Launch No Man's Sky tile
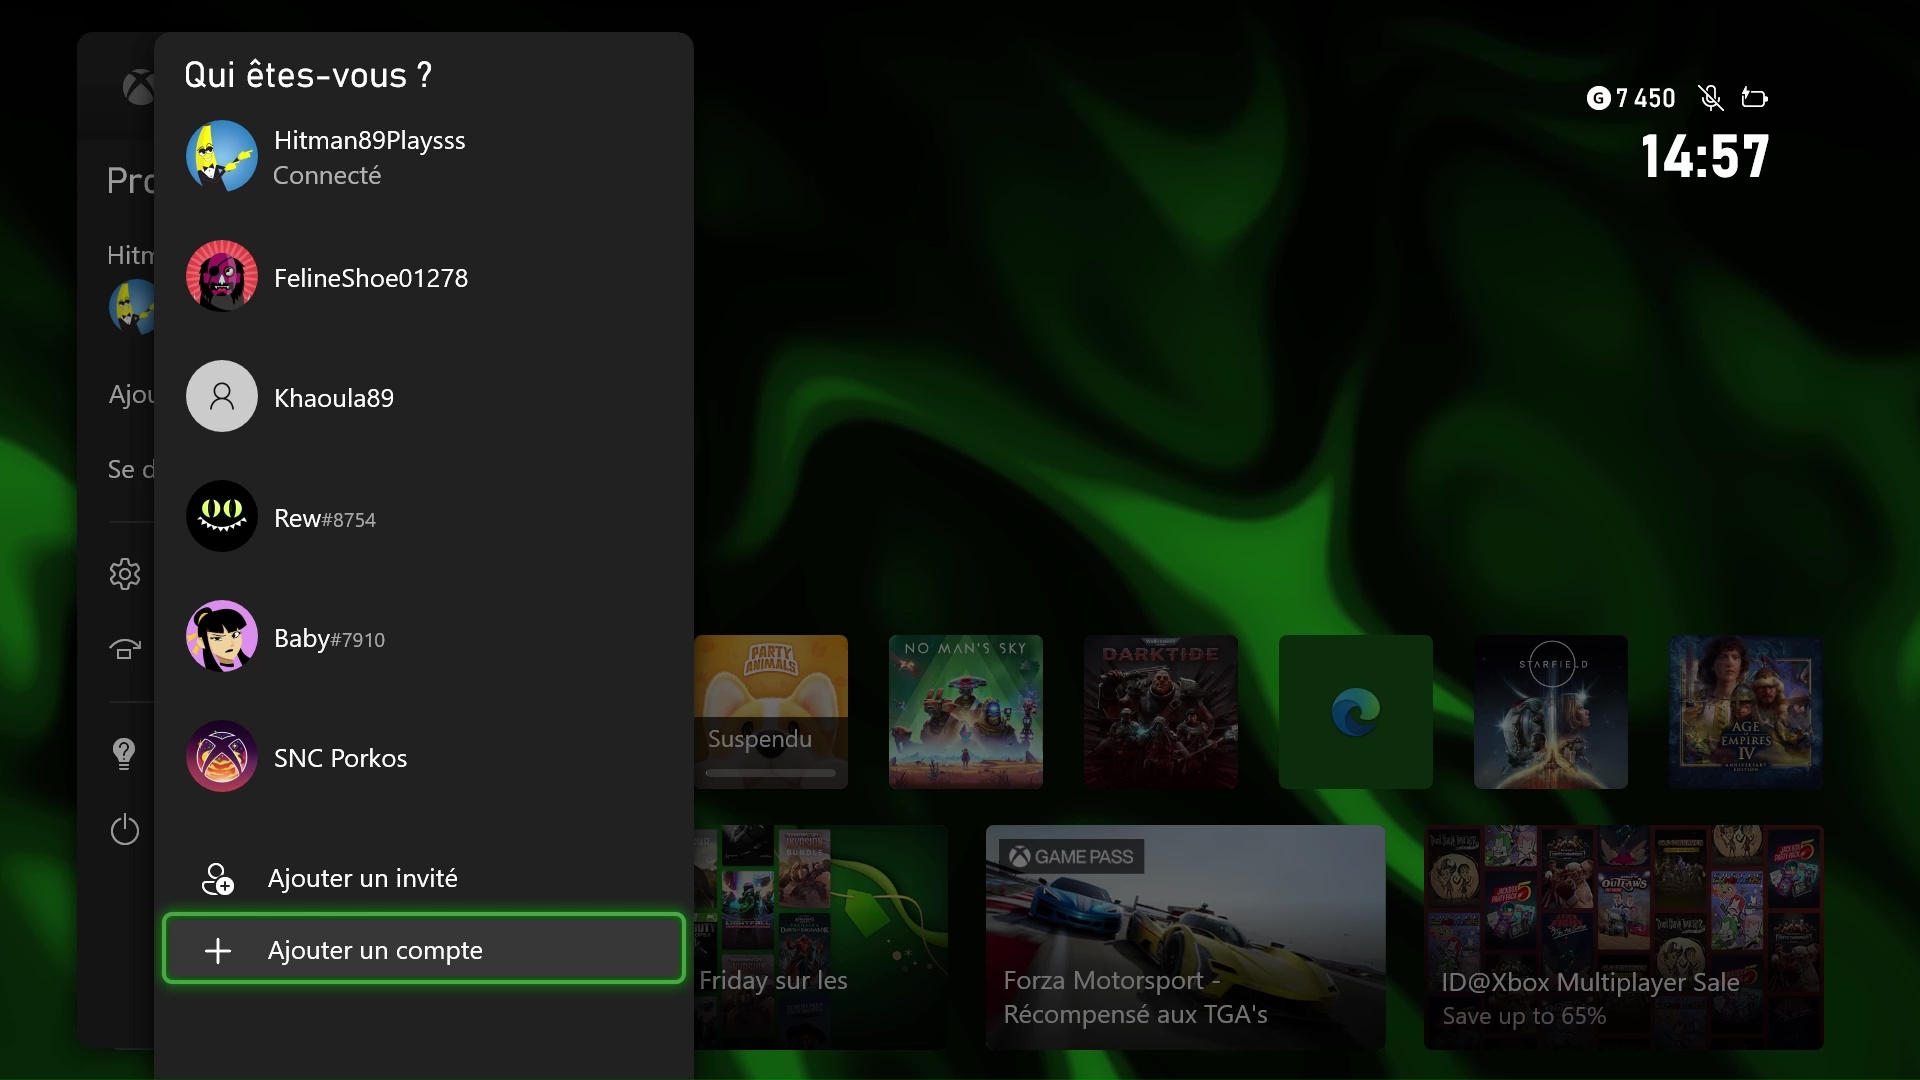This screenshot has width=1920, height=1080. 966,712
